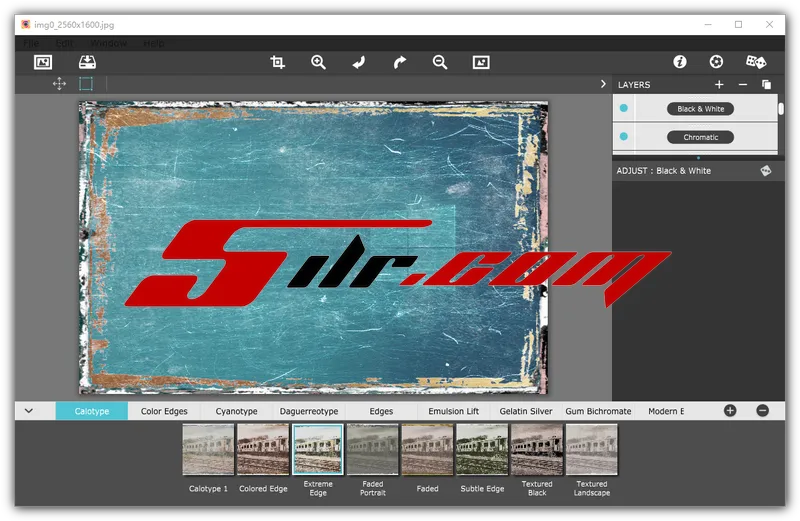Maximize the application window
Screen dimensions: 800x521
pyautogui.click(x=738, y=24)
